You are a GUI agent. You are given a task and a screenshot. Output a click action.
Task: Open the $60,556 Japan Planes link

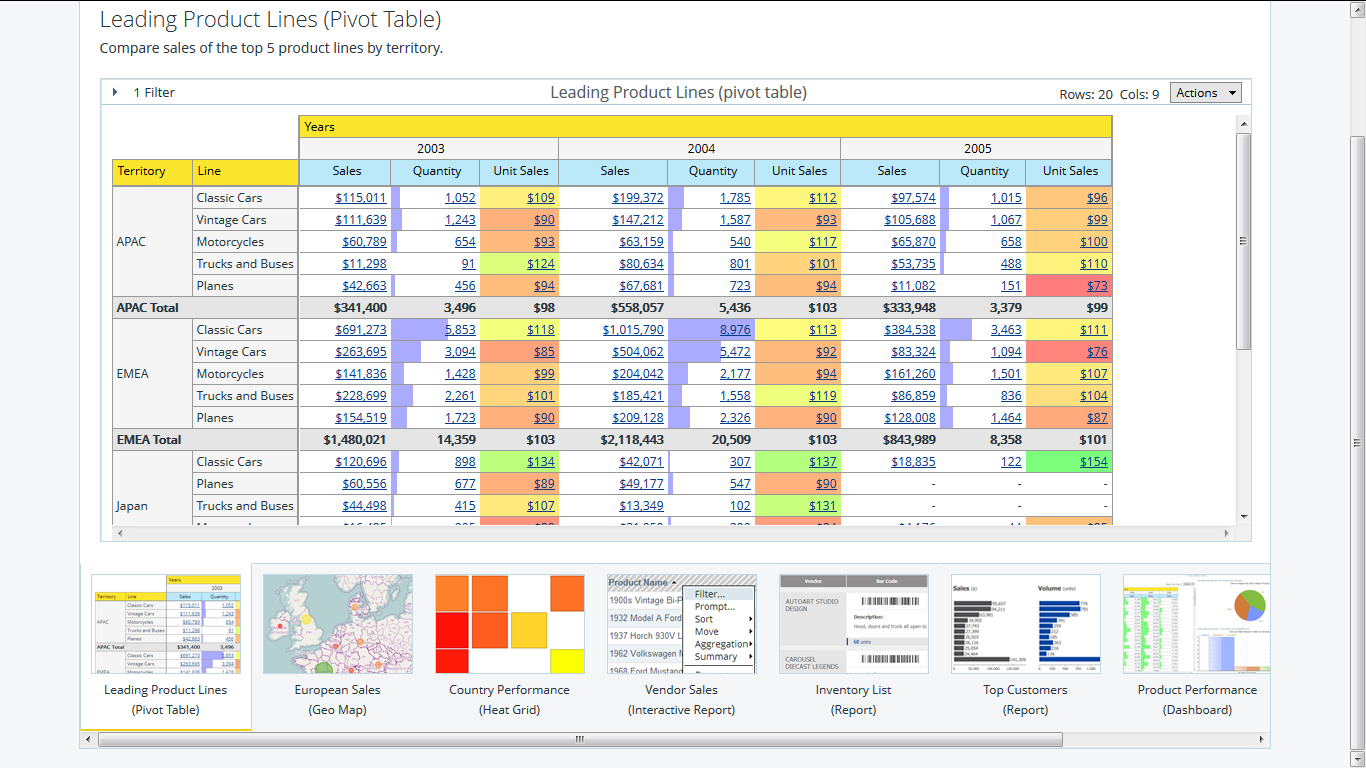pyautogui.click(x=364, y=484)
